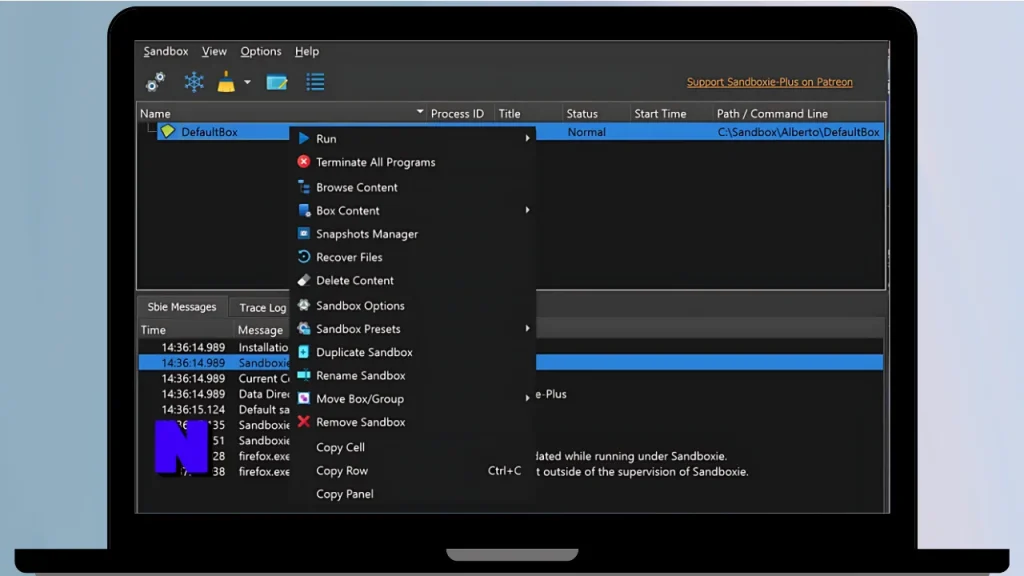Expand the Run submenu arrow

coord(527,138)
